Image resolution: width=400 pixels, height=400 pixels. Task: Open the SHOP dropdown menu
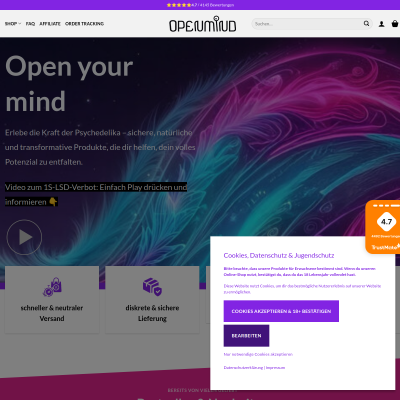(13, 24)
